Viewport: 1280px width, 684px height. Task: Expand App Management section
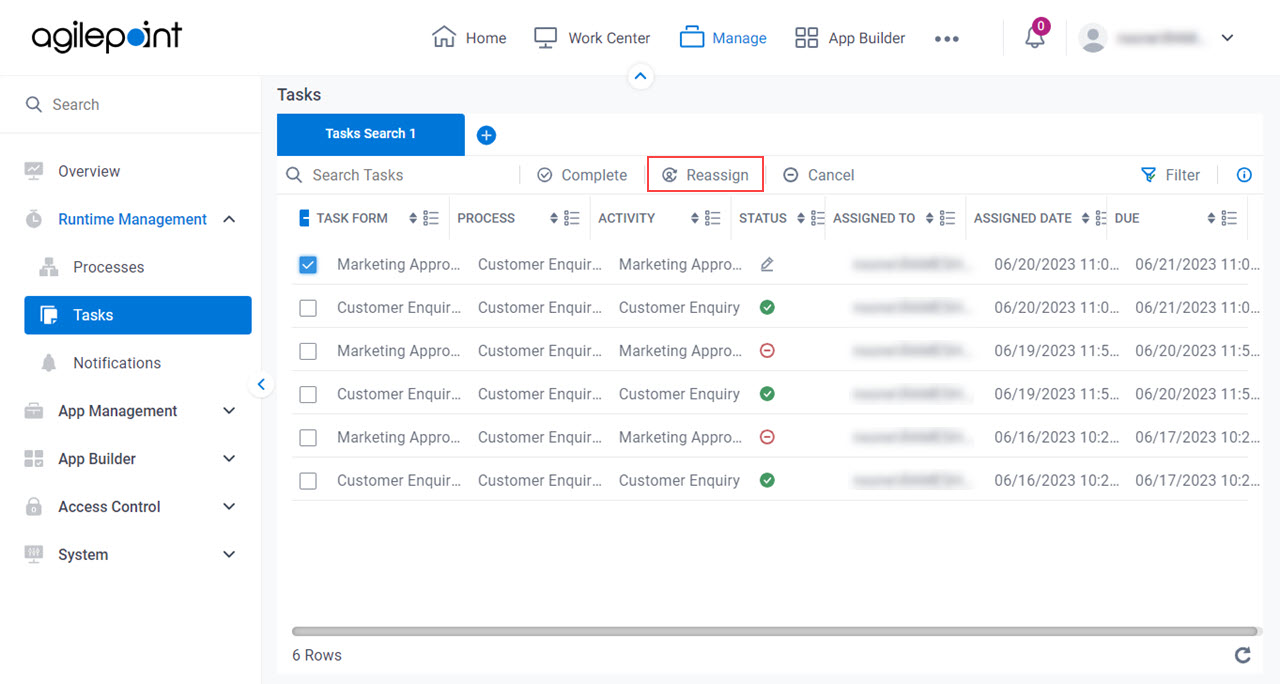[229, 411]
